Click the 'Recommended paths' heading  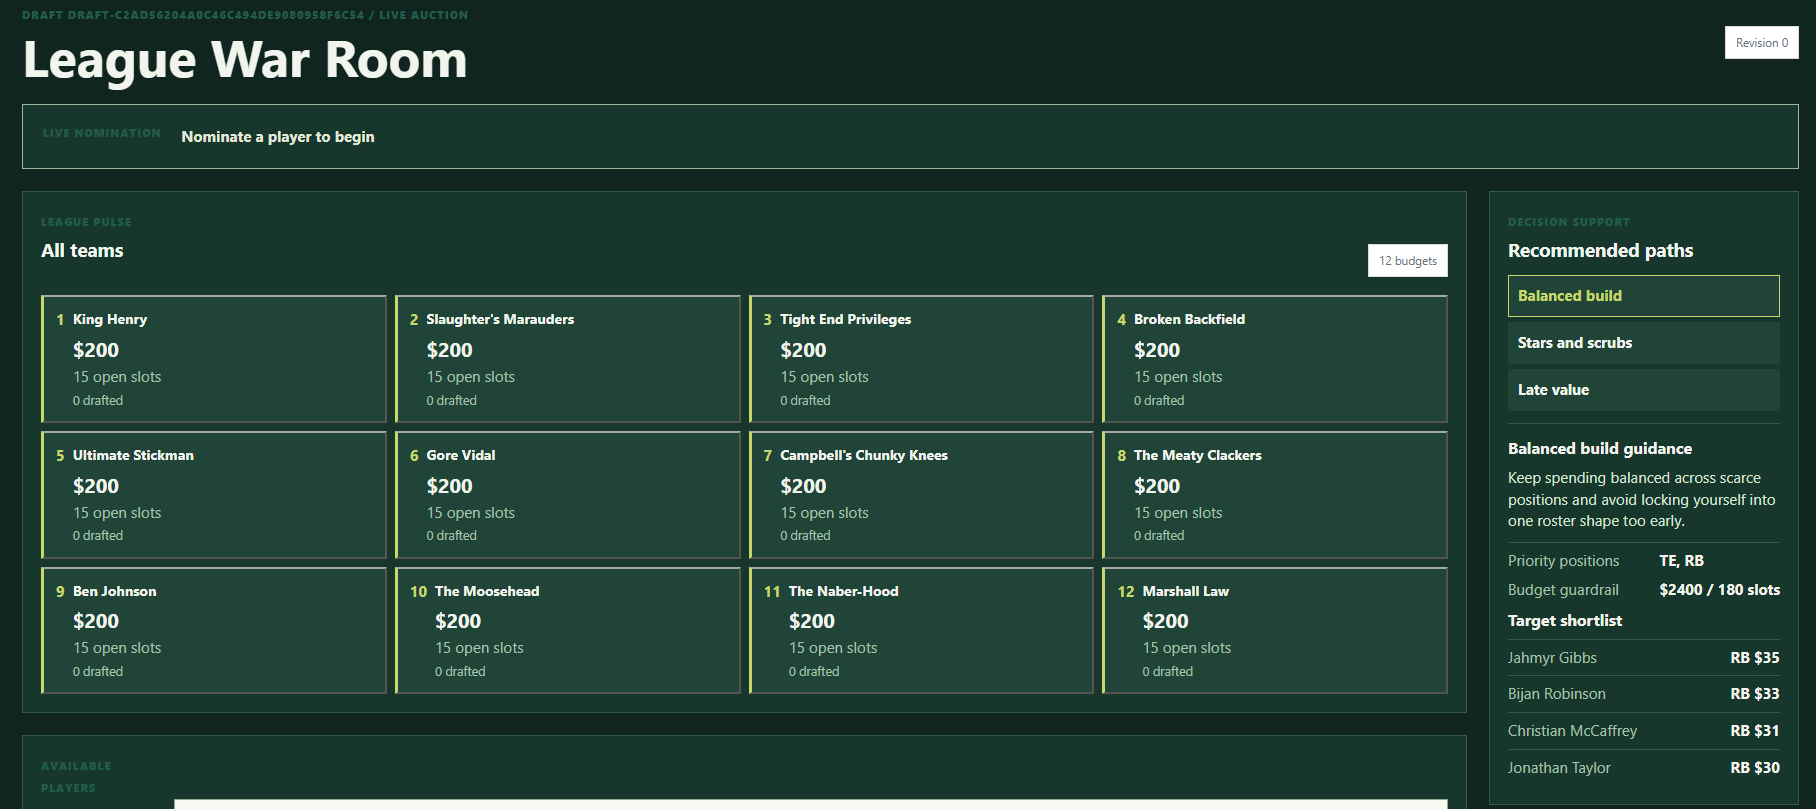pos(1600,251)
